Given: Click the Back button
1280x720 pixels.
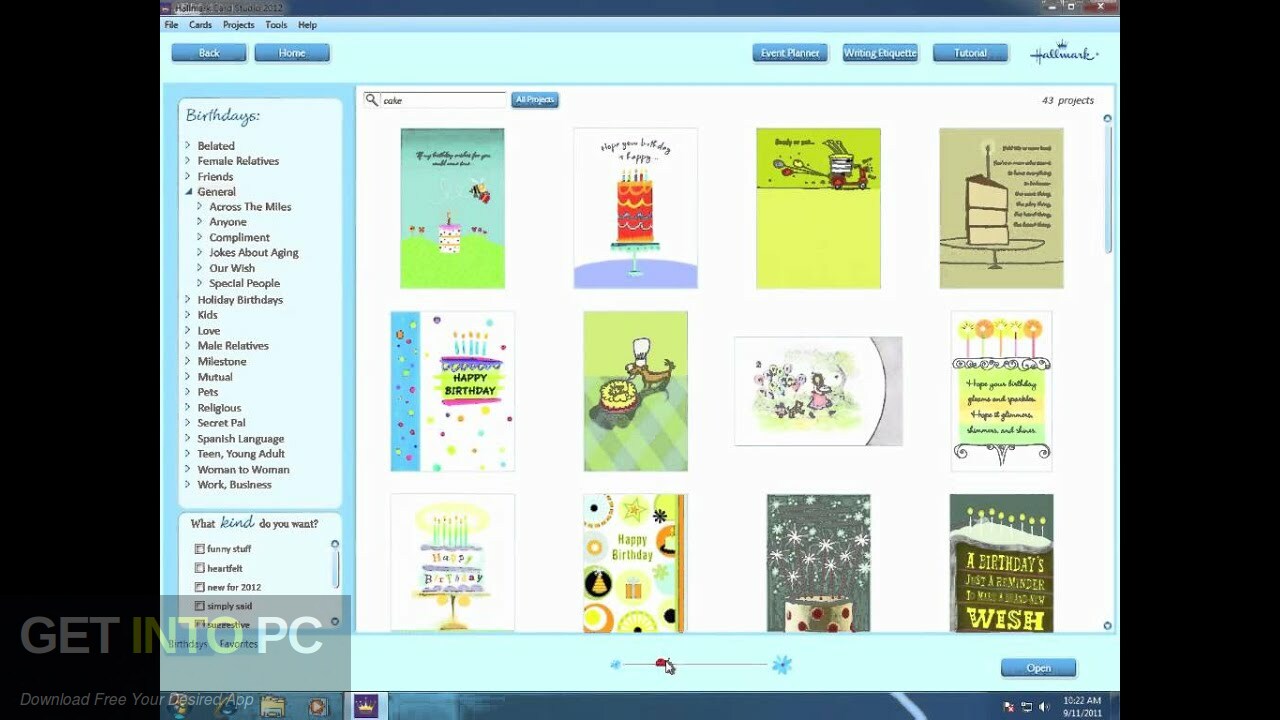Looking at the screenshot, I should (x=209, y=53).
